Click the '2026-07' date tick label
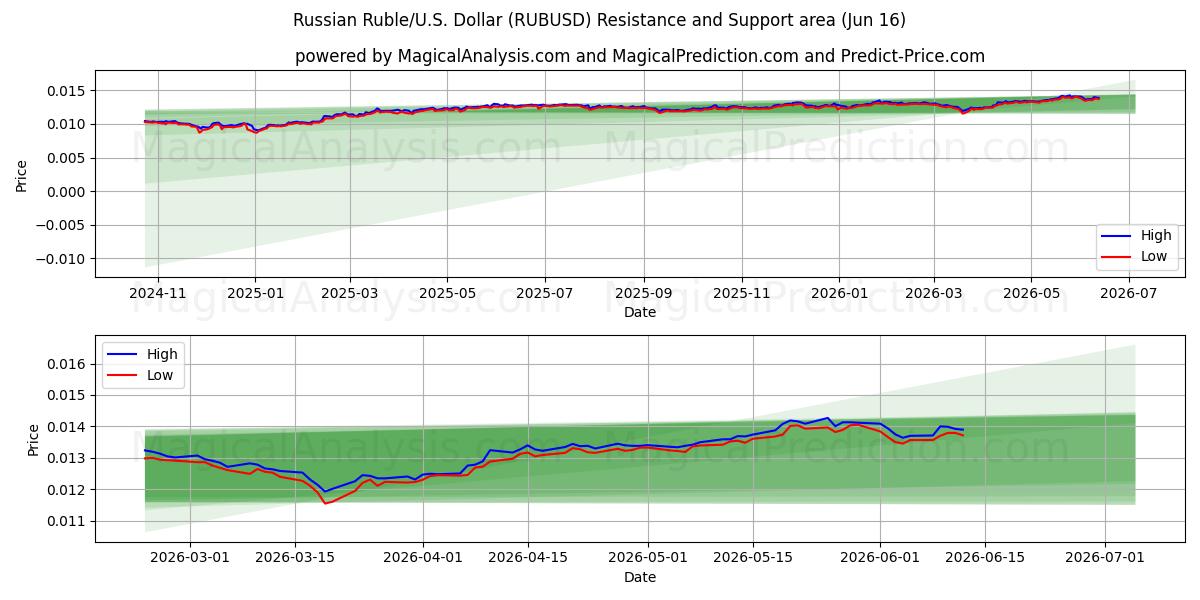Image resolution: width=1200 pixels, height=600 pixels. click(1129, 293)
